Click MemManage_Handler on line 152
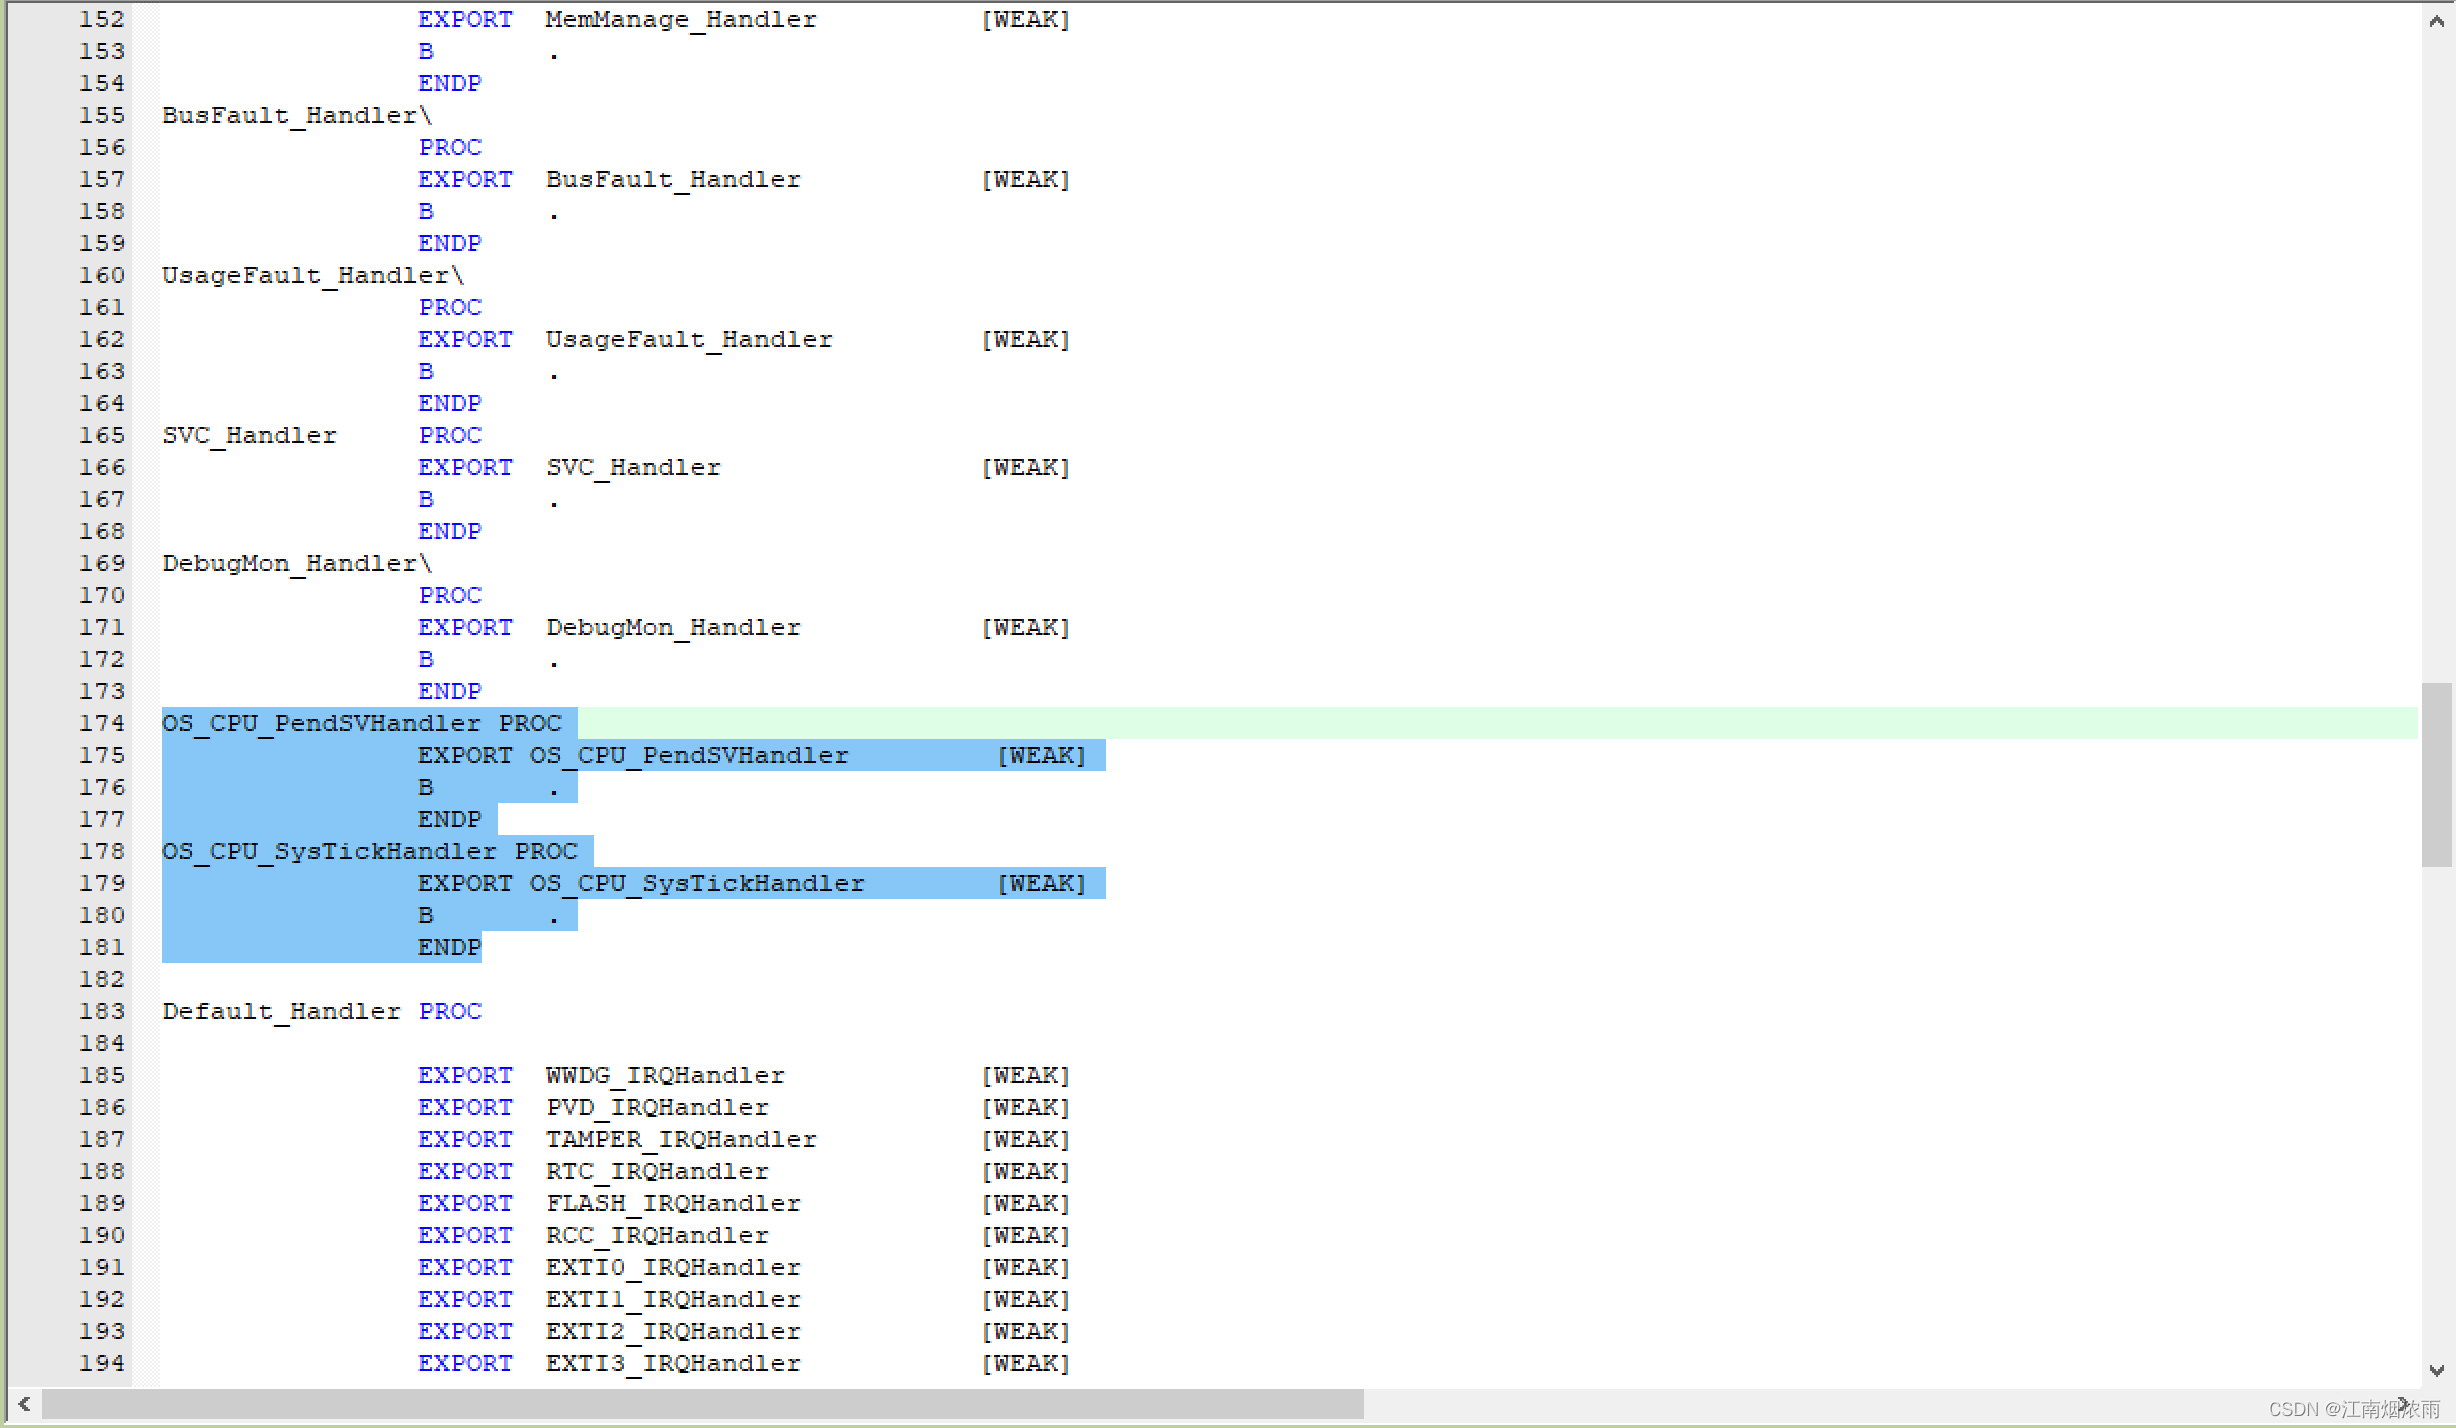Image resolution: width=2456 pixels, height=1428 pixels. coord(681,20)
